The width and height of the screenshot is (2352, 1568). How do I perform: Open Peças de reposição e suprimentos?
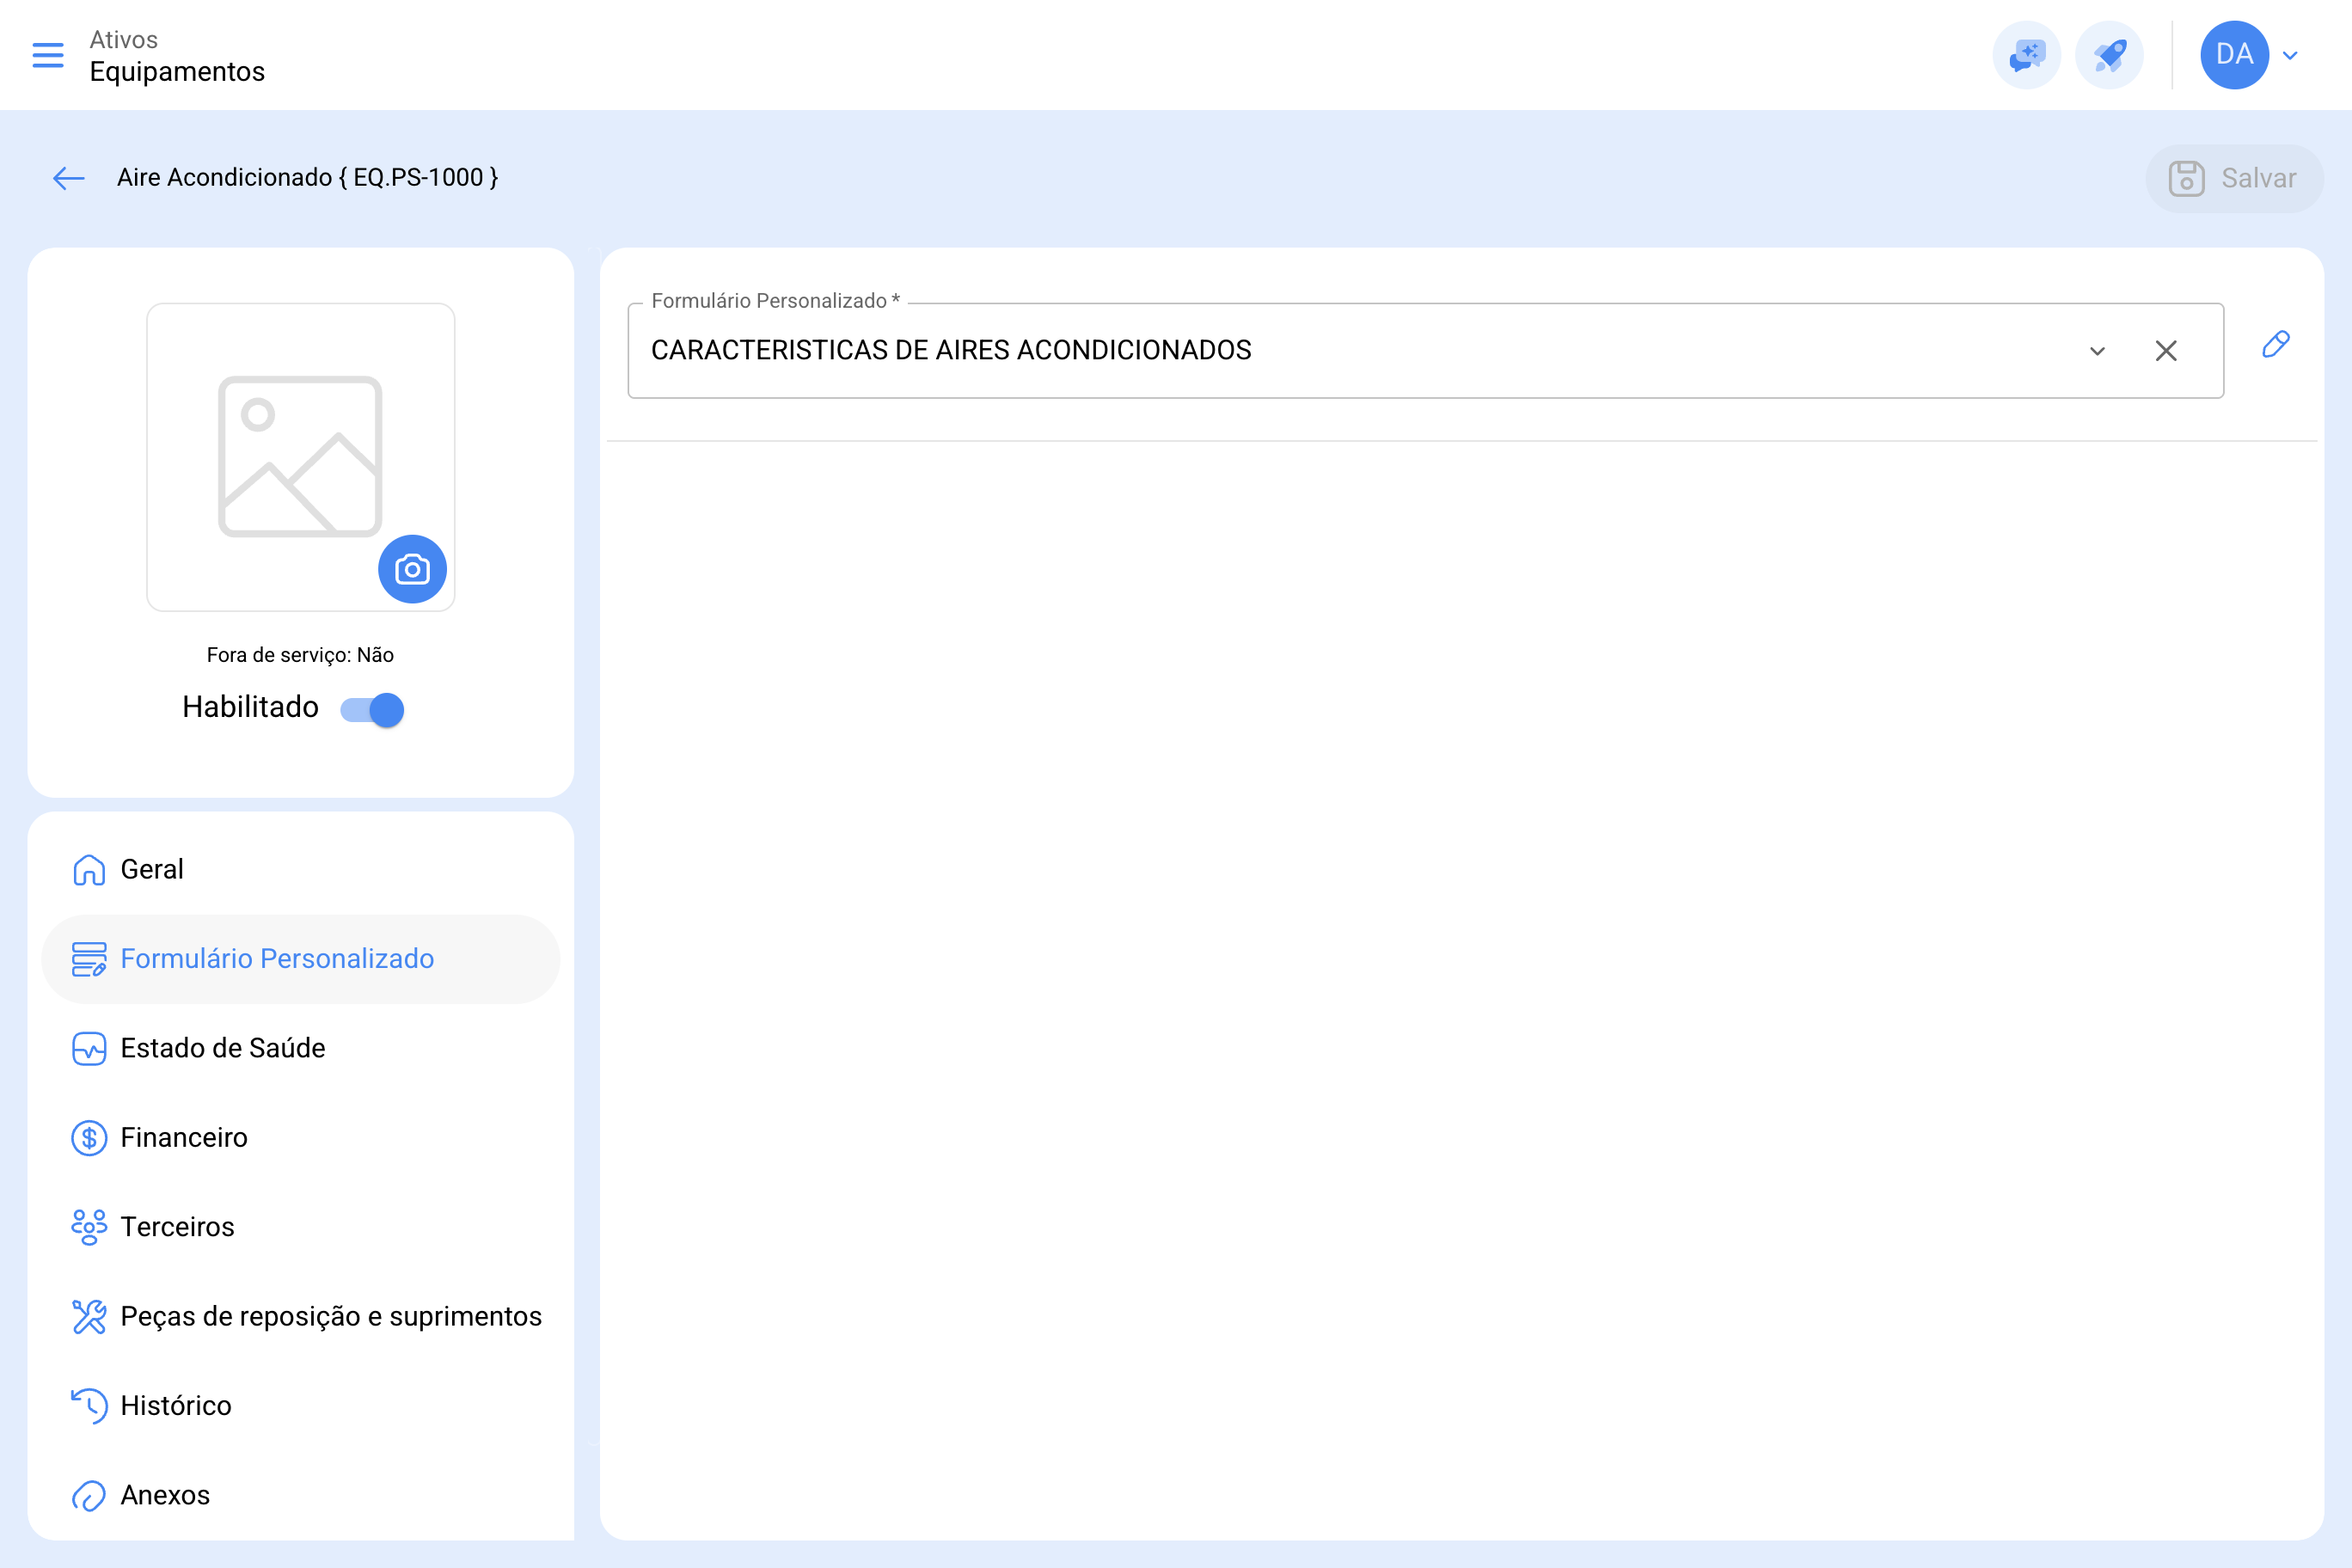(x=300, y=1316)
